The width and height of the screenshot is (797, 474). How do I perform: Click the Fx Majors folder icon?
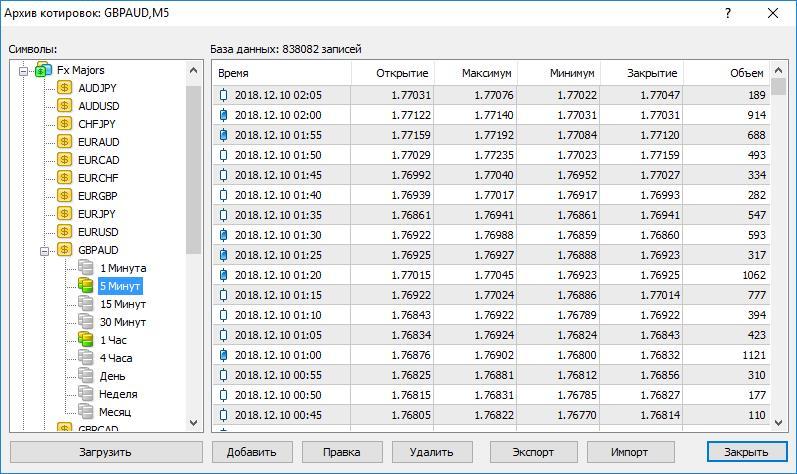44,70
